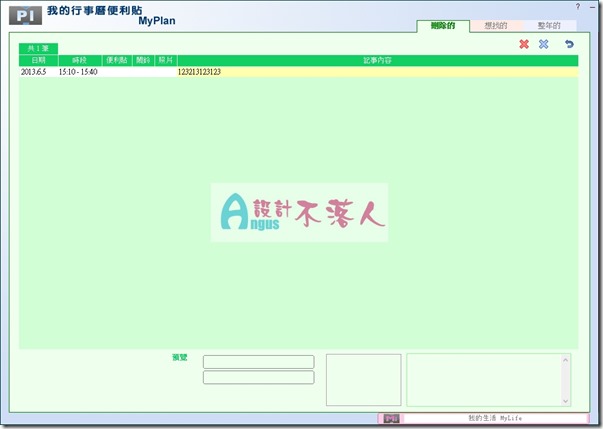Switch to the 刪除的 tab
Screen dimensions: 603x429
click(442, 25)
